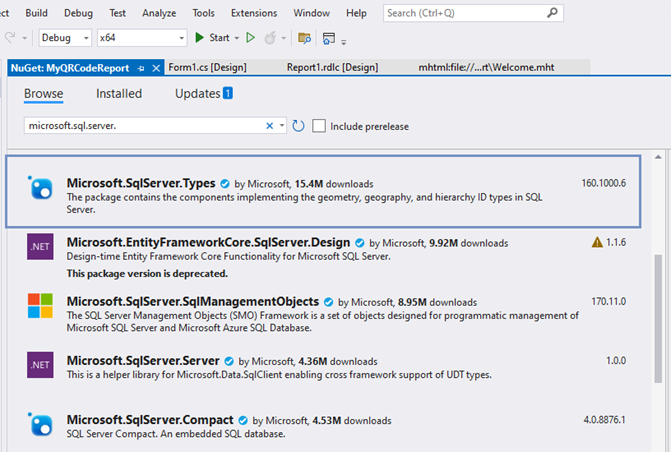Expand the Start button dropdown arrow

tap(237, 38)
